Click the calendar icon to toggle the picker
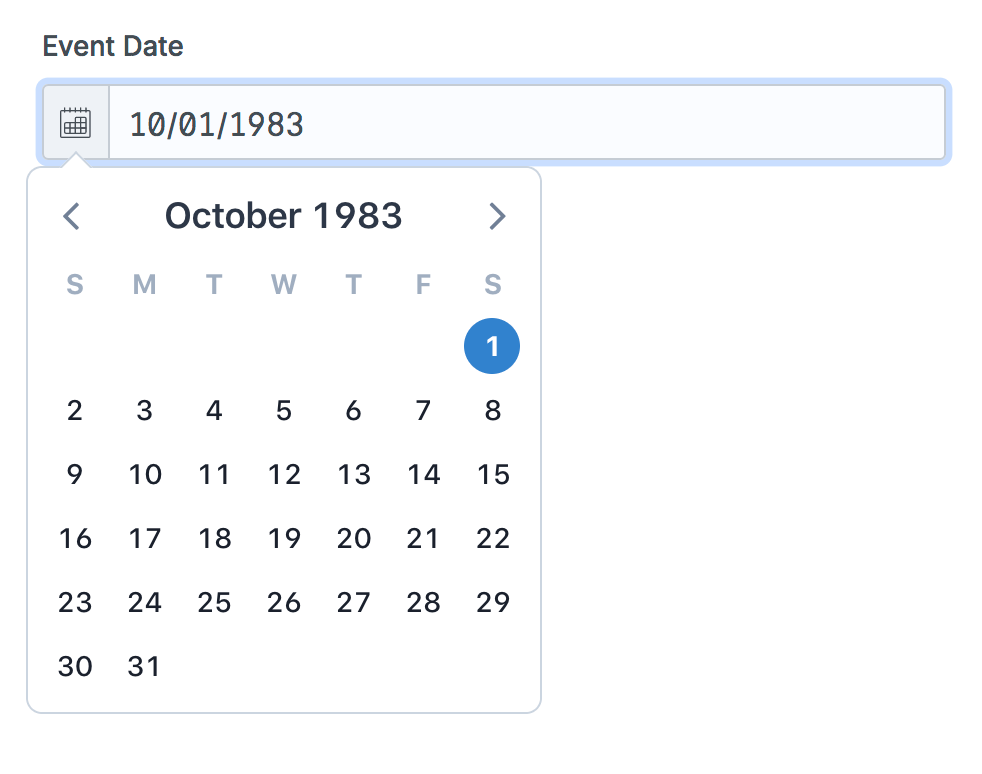Screen dimensions: 982x774 [75, 122]
